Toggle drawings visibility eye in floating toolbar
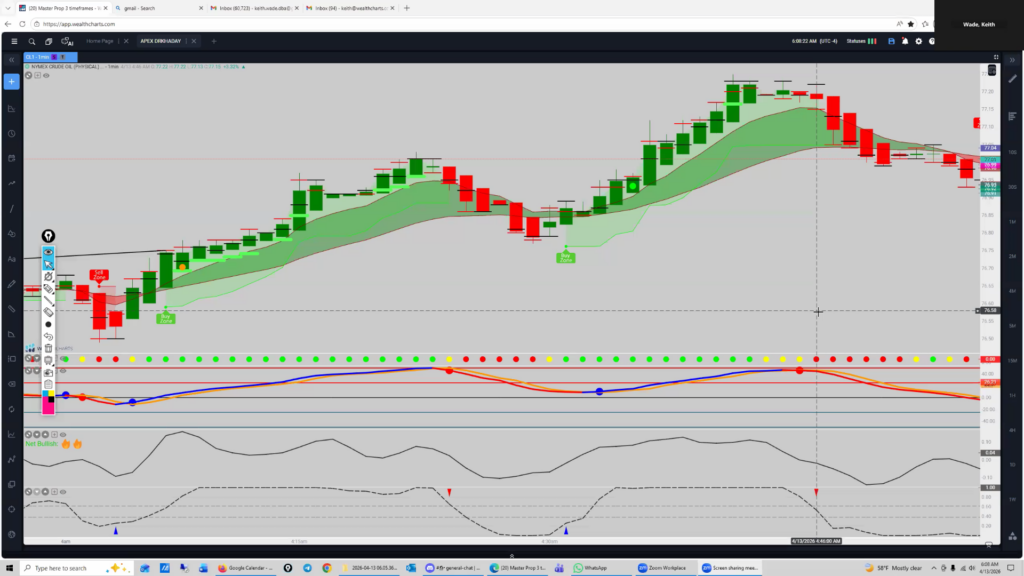The height and width of the screenshot is (576, 1024). (x=48, y=251)
